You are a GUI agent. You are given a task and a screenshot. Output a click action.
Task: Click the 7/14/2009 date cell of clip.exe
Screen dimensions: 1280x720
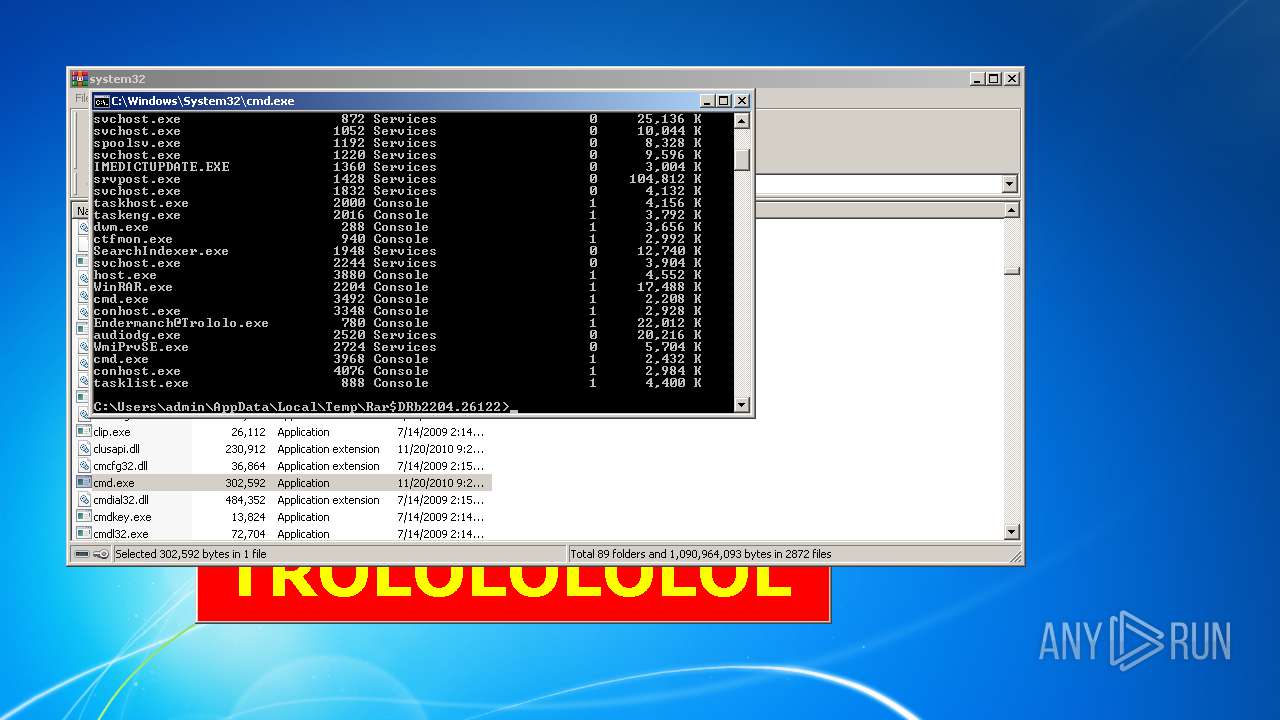(x=440, y=432)
